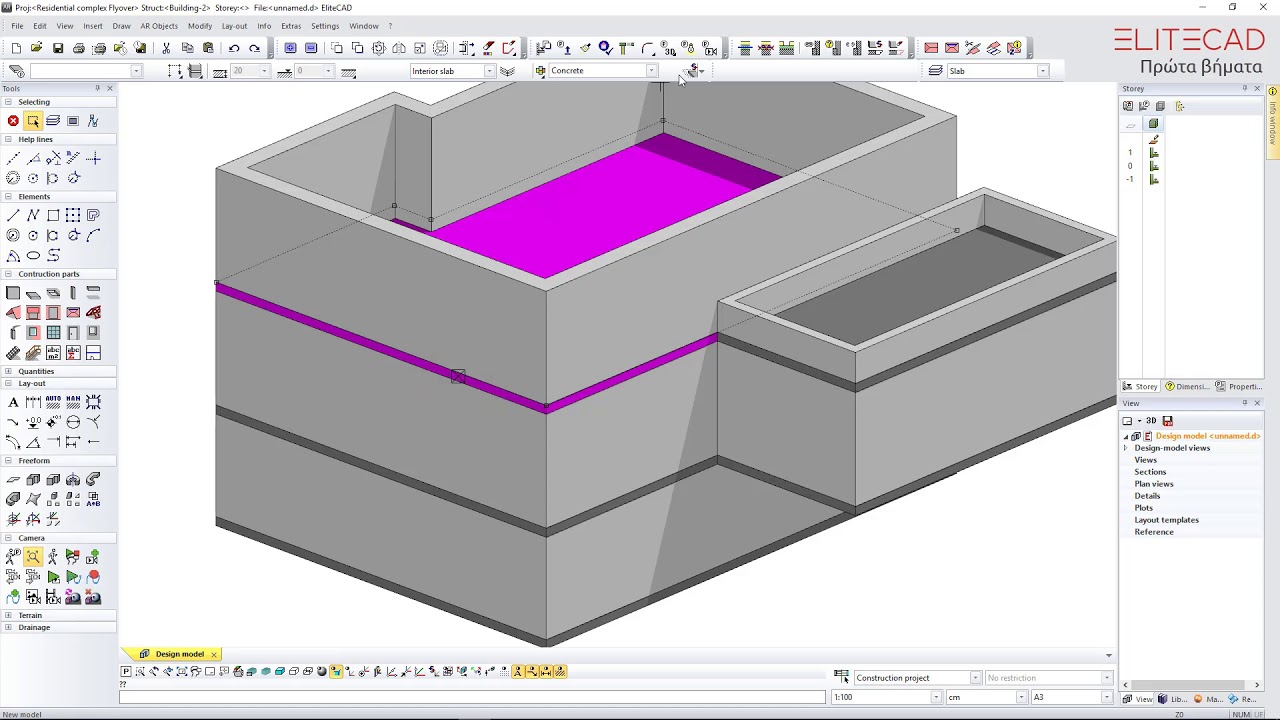Expand the Drainage section

(x=9, y=627)
